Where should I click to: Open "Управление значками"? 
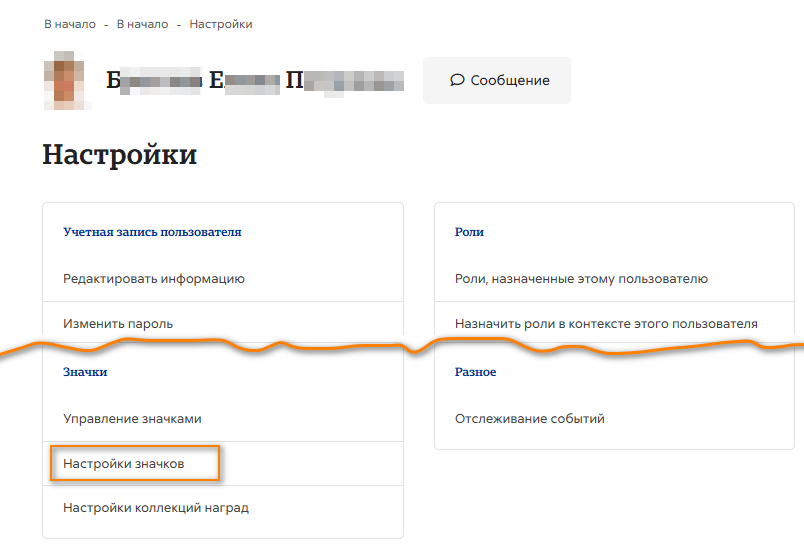click(x=139, y=419)
